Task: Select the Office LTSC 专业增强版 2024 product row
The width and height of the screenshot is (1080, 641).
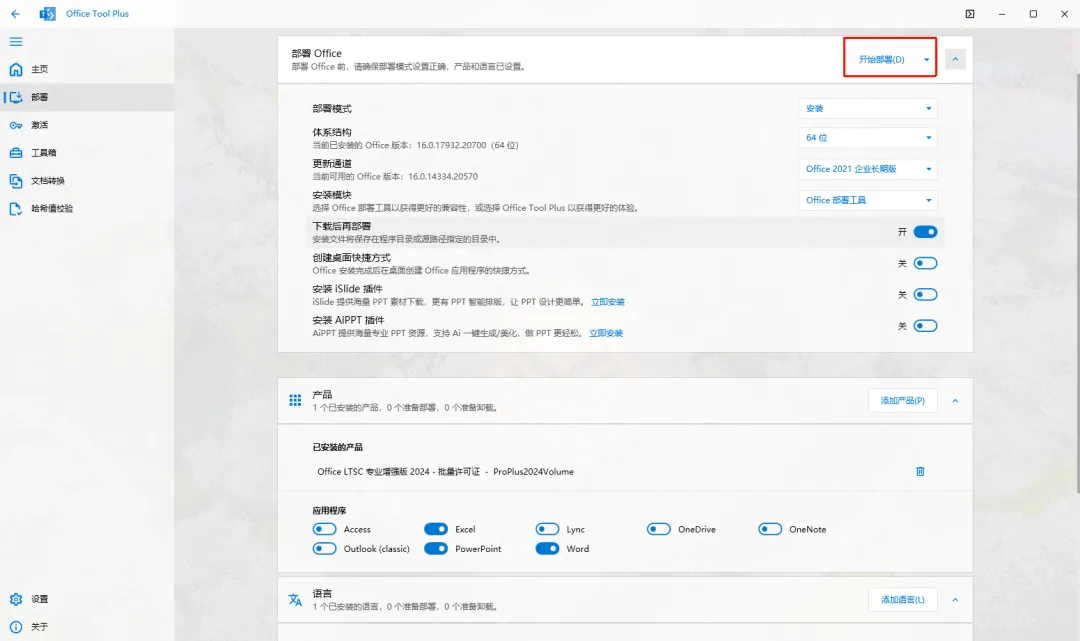Action: point(624,472)
